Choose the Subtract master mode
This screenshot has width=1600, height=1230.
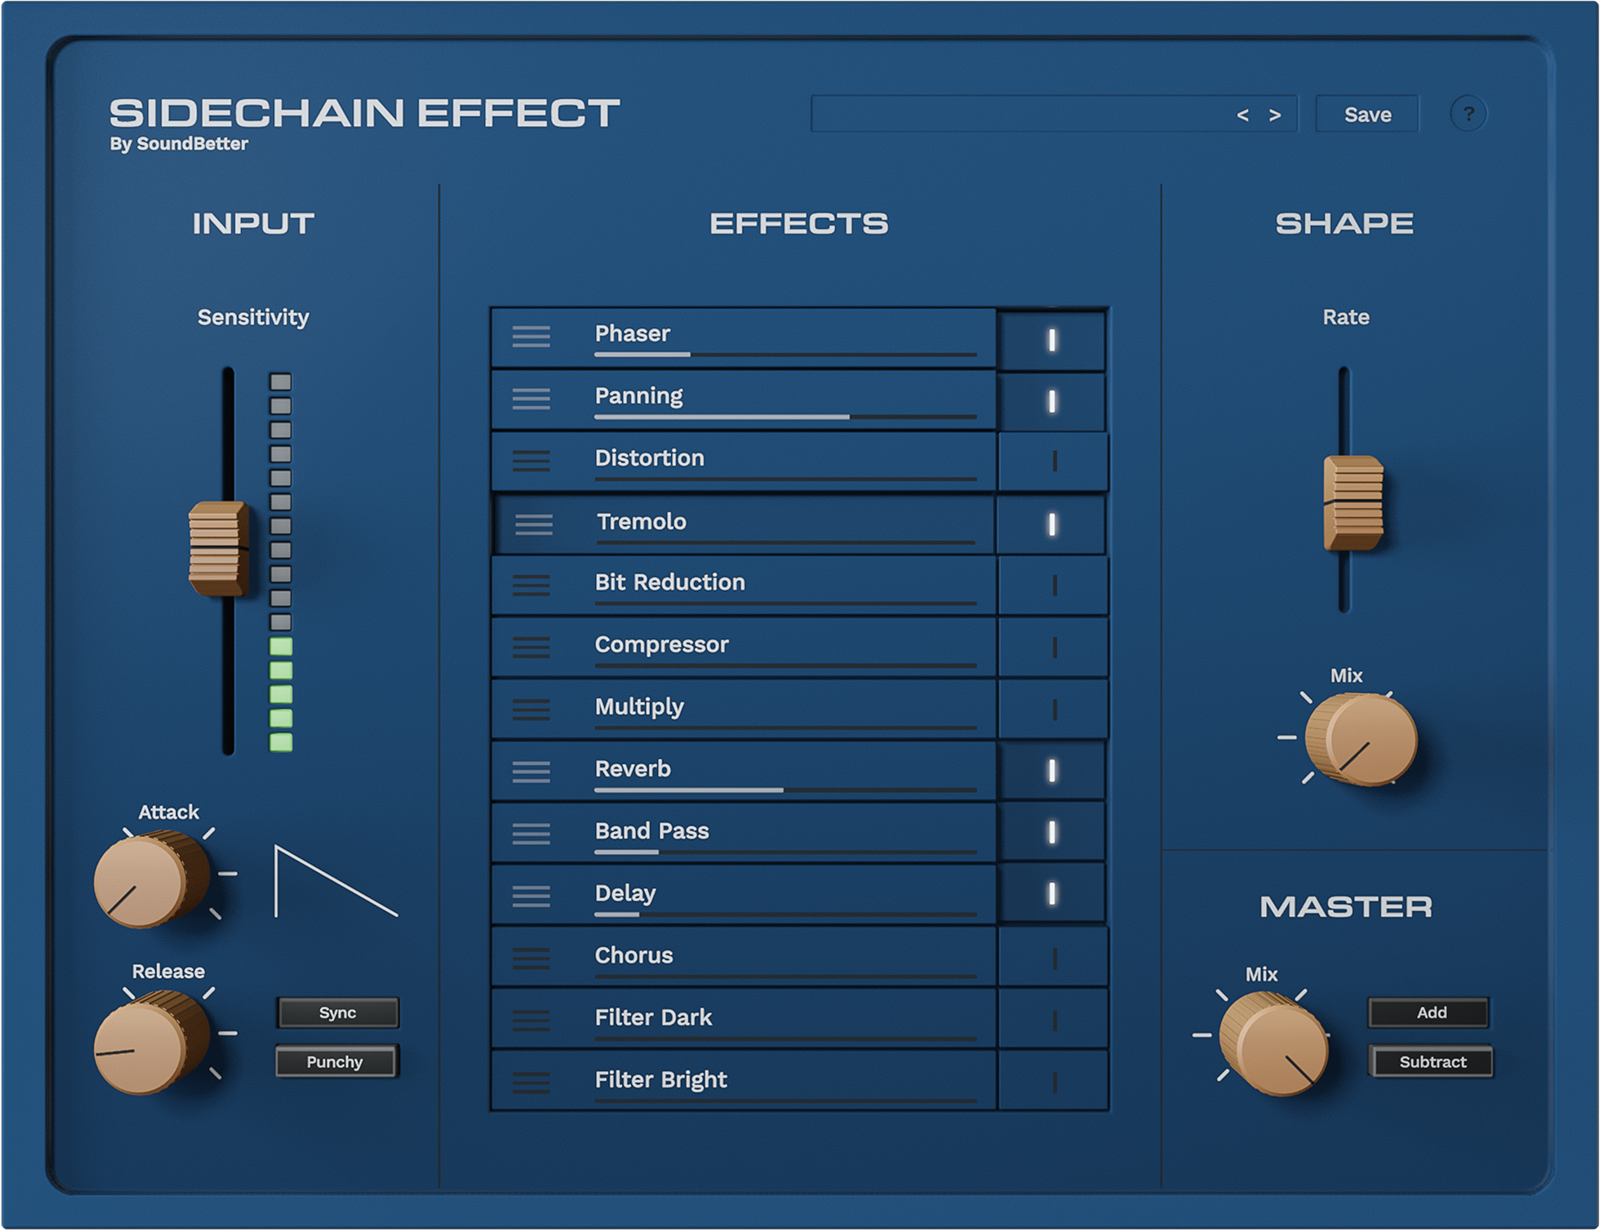click(1432, 1062)
